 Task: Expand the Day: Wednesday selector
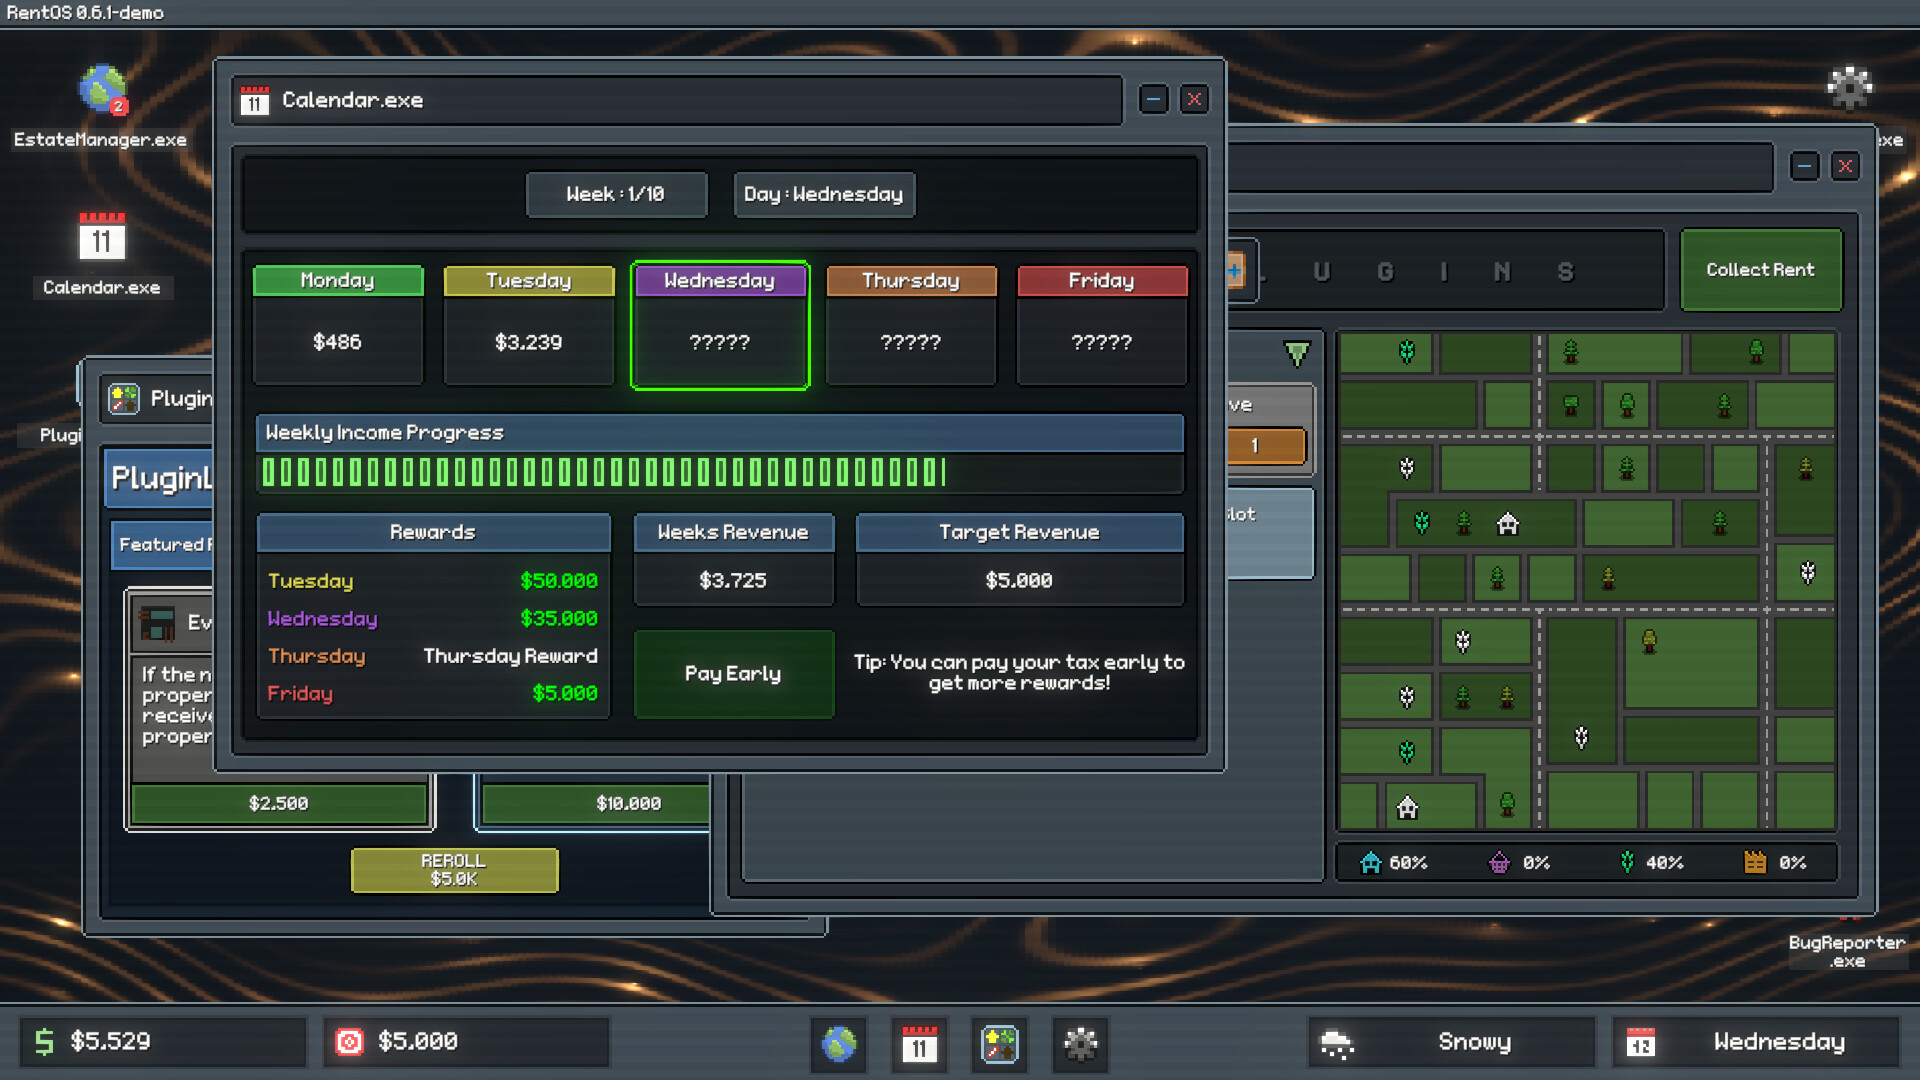[x=824, y=194]
